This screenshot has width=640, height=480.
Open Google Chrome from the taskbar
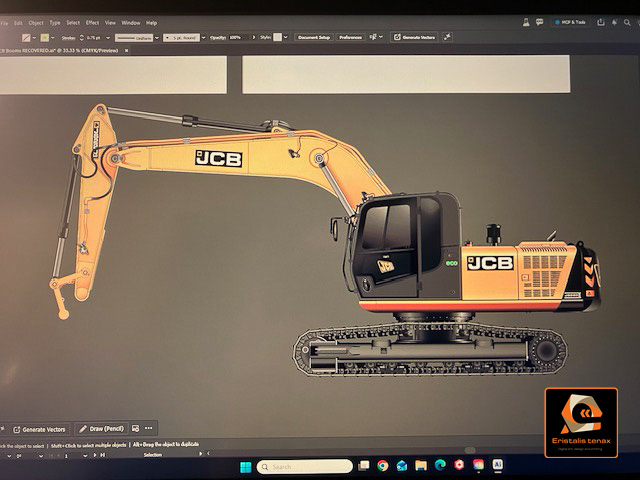[382, 466]
